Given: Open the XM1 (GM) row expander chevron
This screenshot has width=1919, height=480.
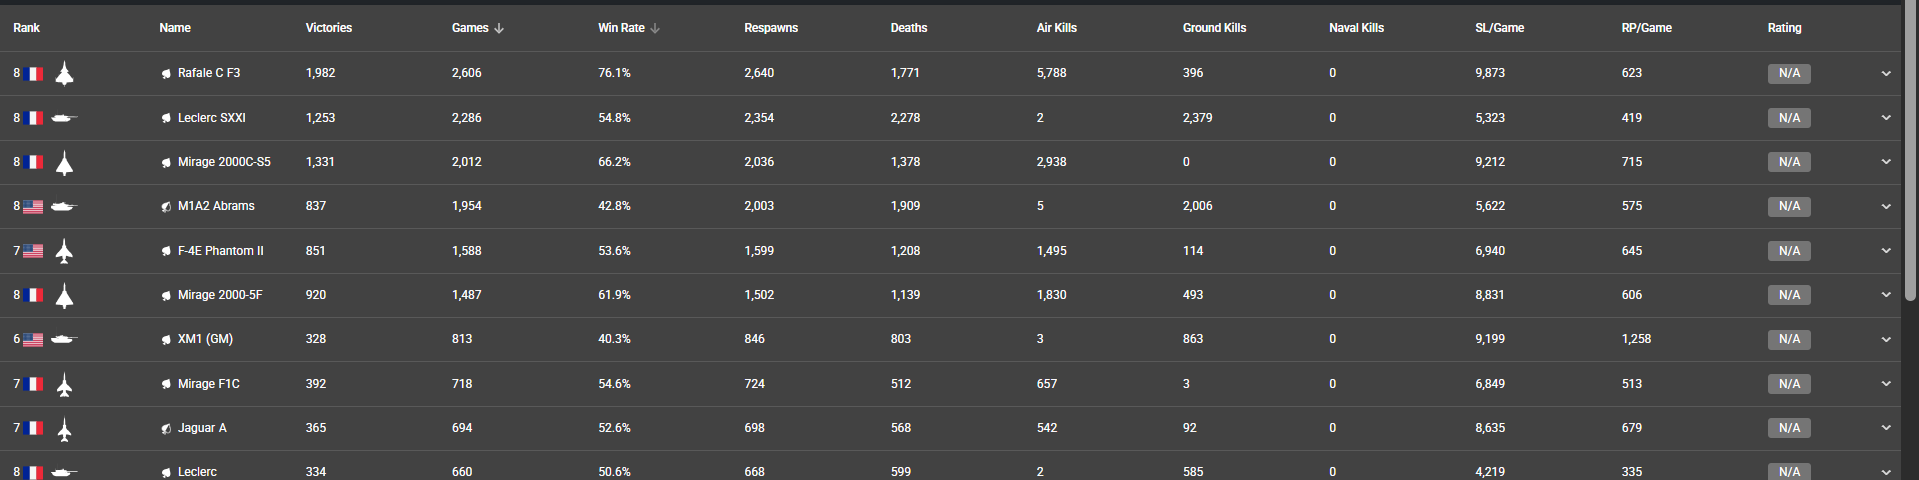Looking at the screenshot, I should (1886, 340).
